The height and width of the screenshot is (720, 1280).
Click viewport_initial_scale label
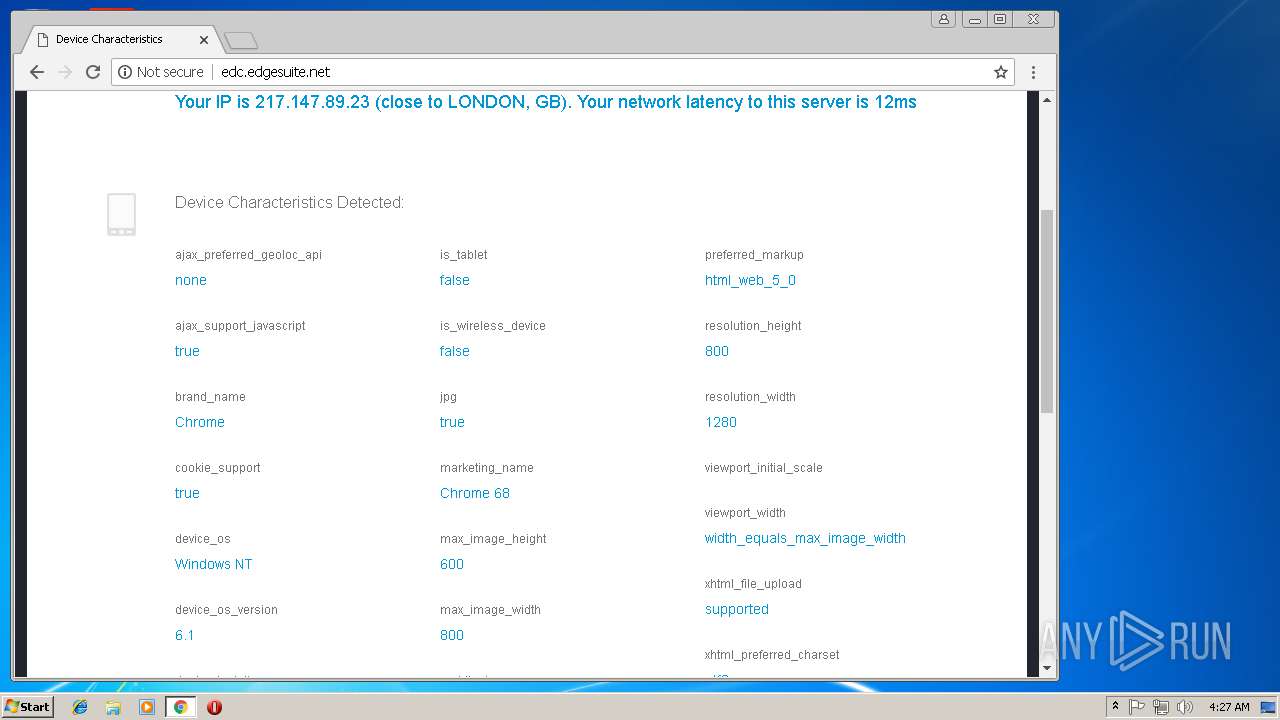(764, 468)
